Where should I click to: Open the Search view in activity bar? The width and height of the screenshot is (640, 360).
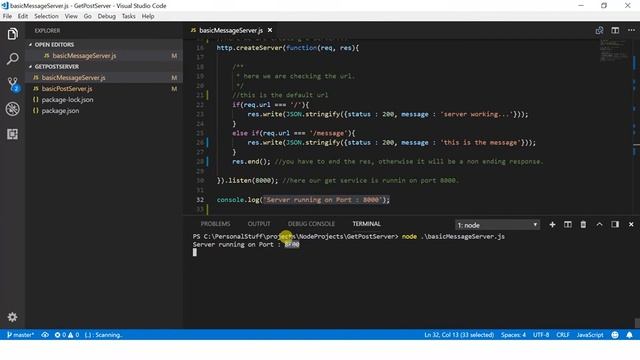click(x=12, y=59)
